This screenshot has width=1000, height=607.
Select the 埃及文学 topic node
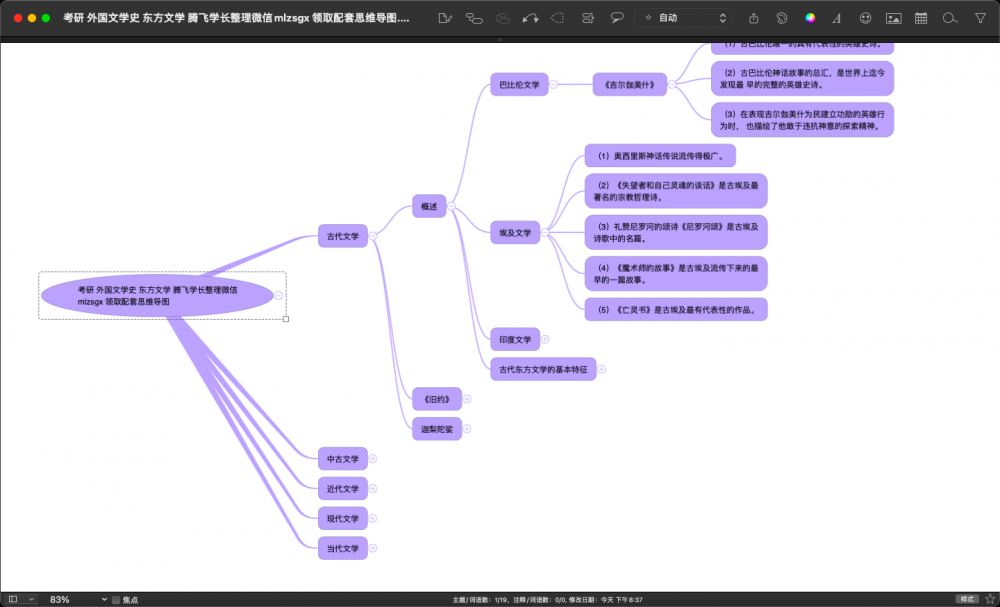515,233
